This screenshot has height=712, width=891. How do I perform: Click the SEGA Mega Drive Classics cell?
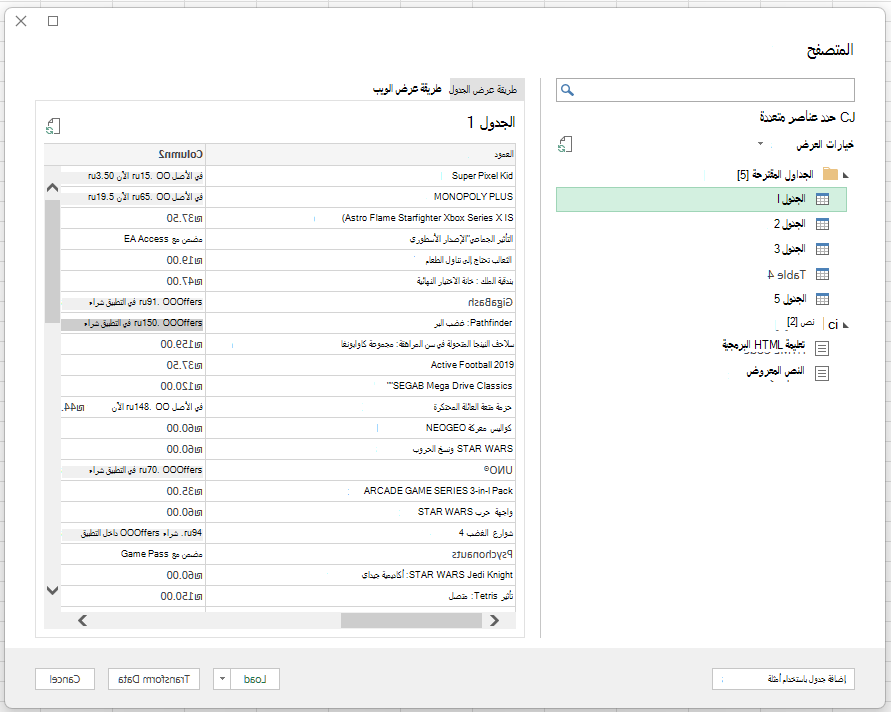click(361, 386)
